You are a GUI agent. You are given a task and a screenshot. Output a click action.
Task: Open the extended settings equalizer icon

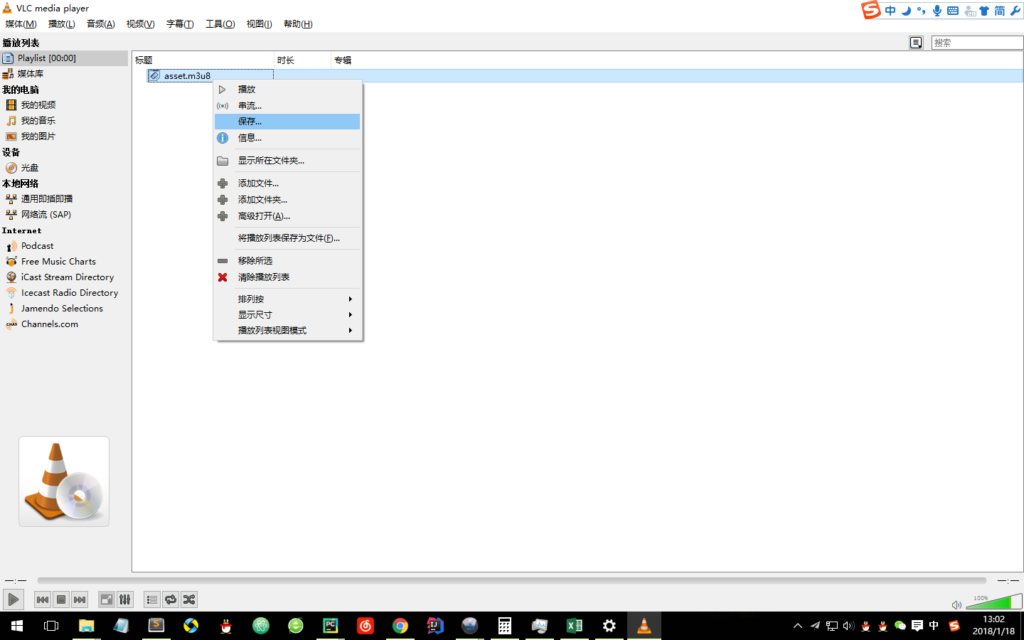125,599
